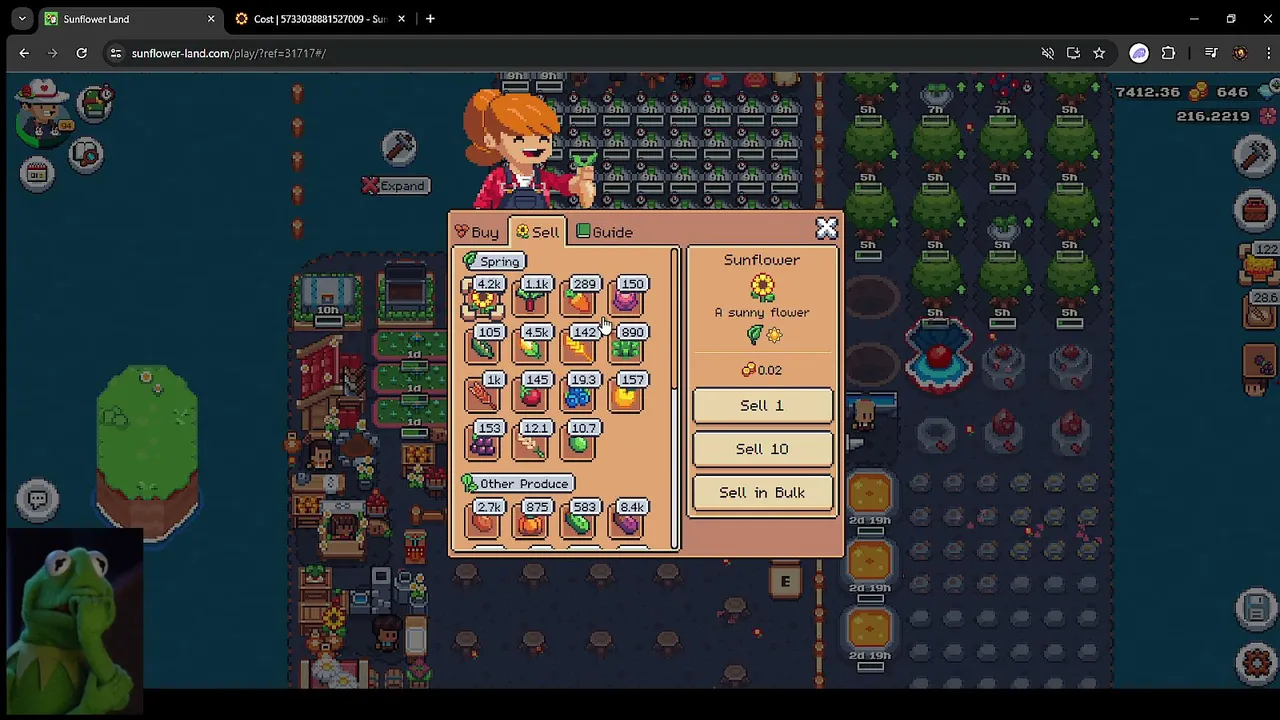Open the browser media controls
Screen dimensions: 1280x720
pyautogui.click(x=1211, y=53)
